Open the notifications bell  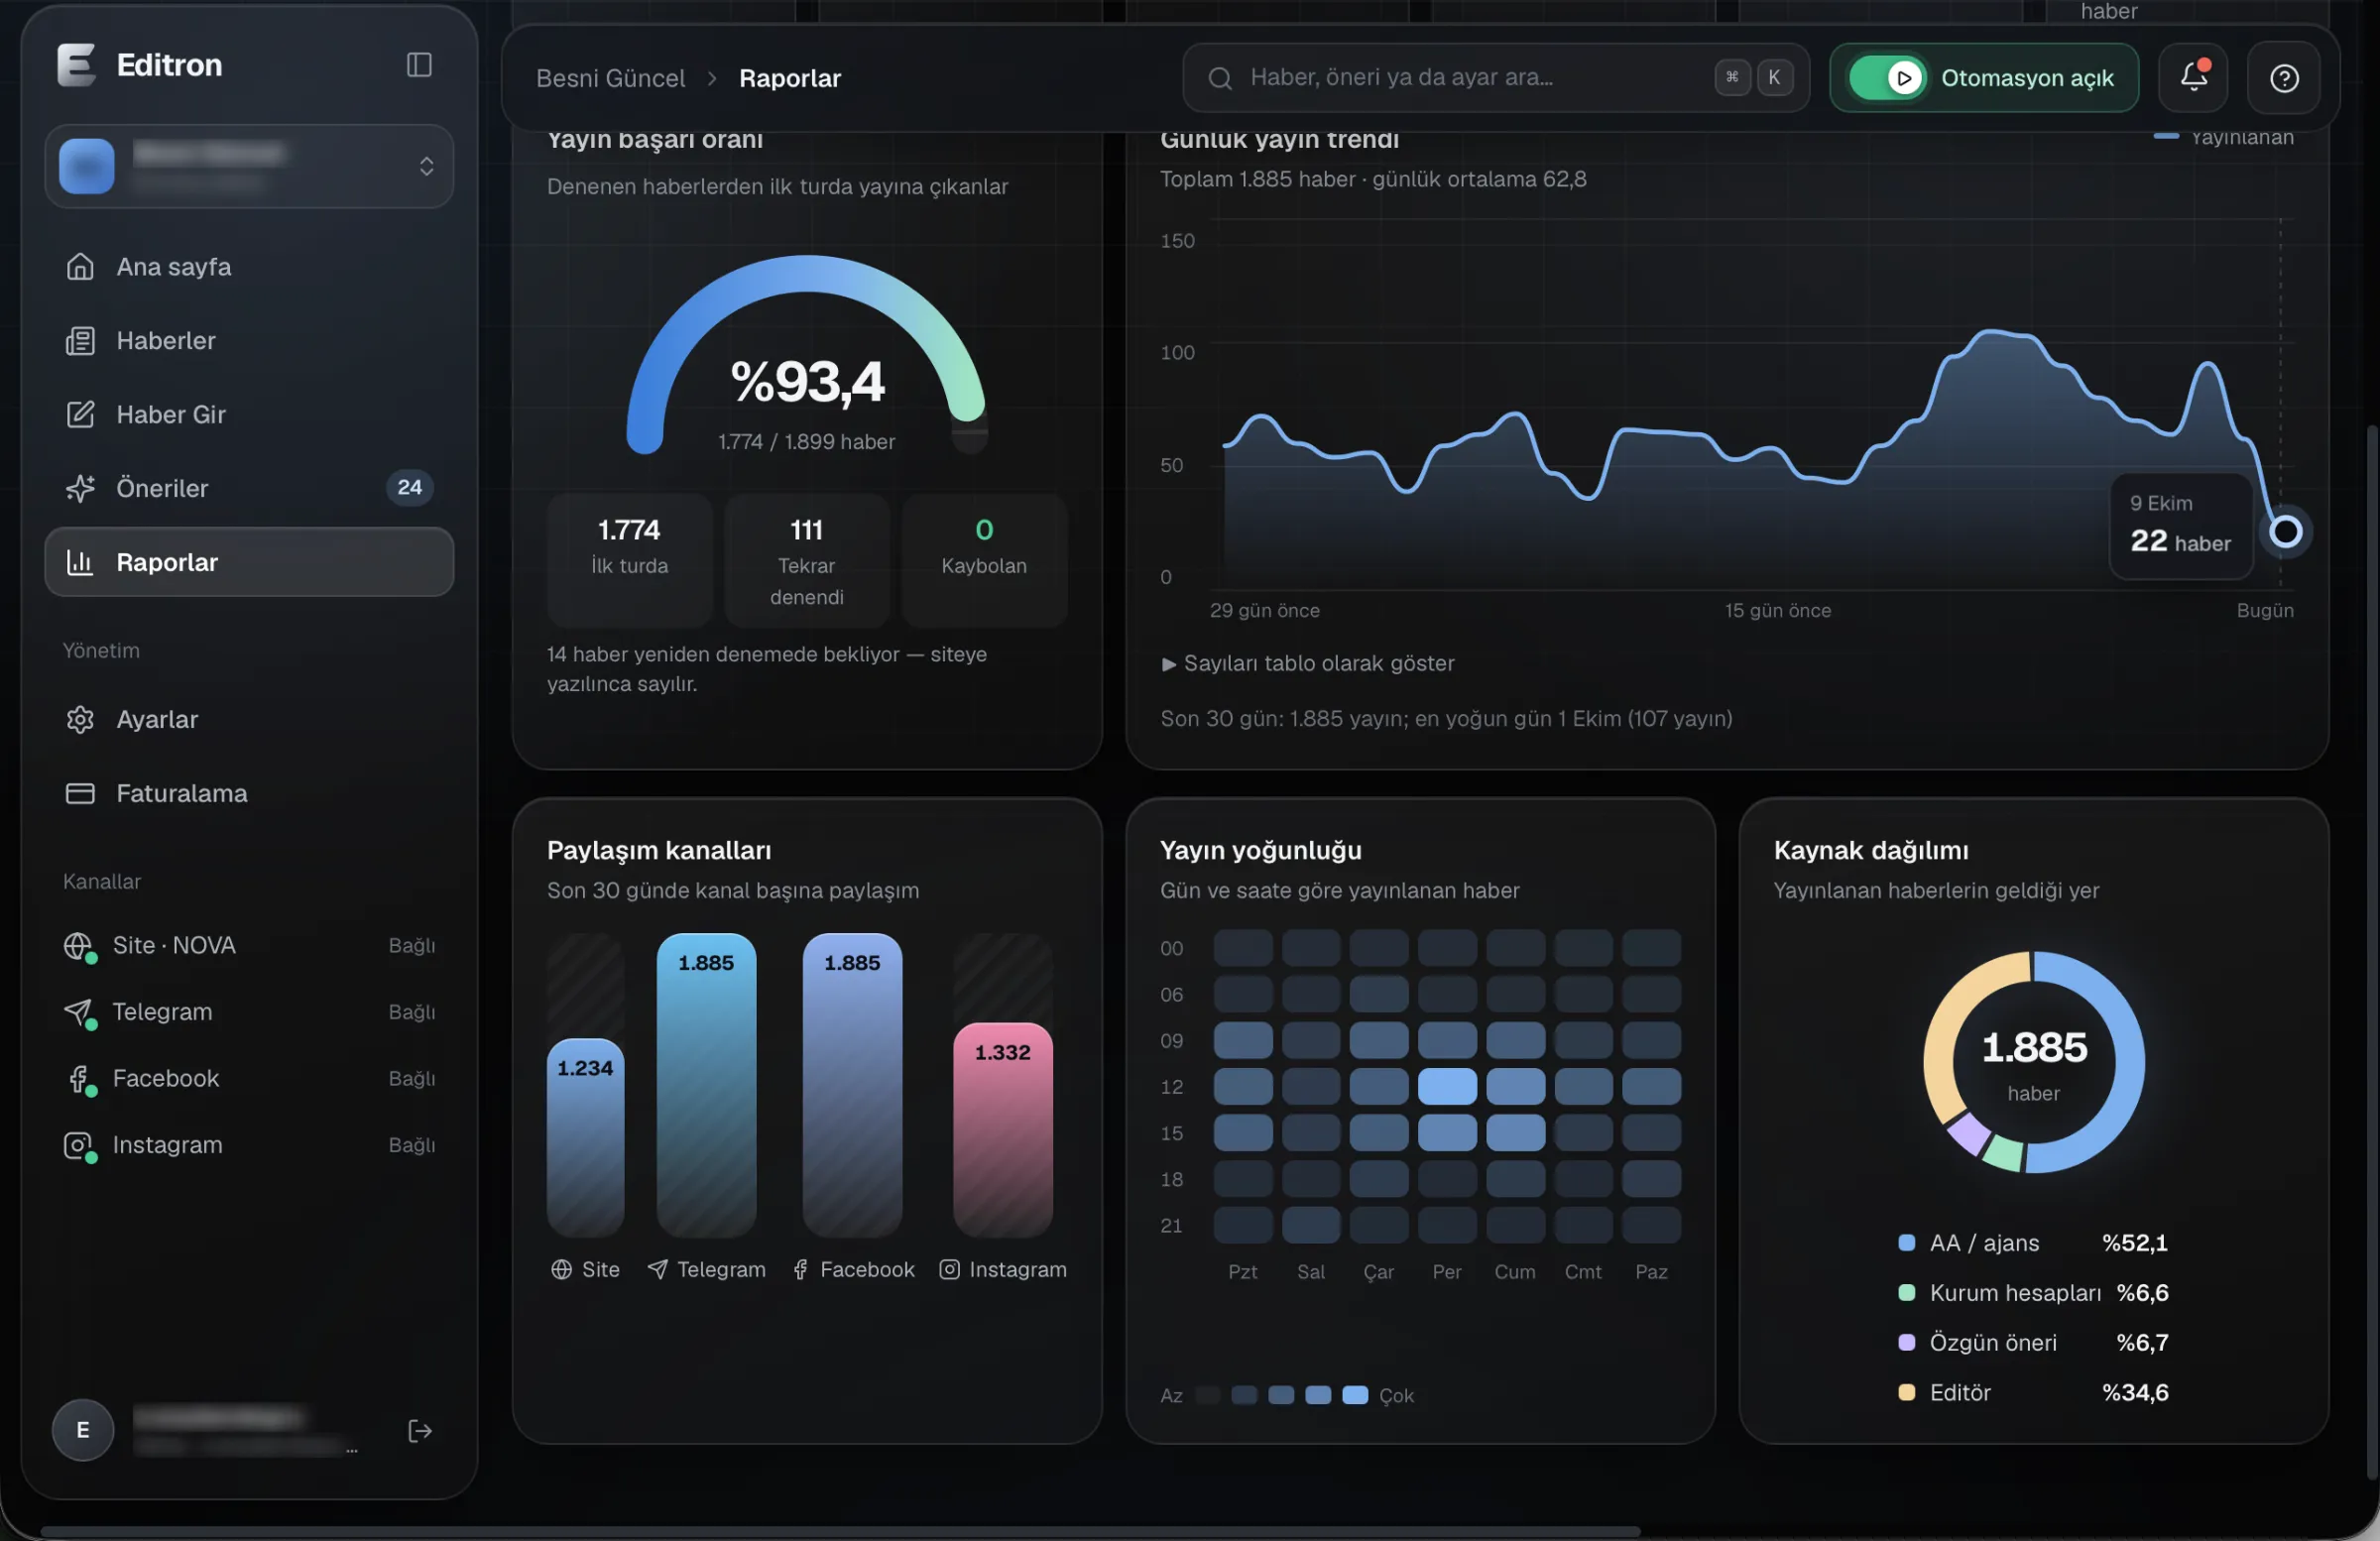click(x=2193, y=77)
